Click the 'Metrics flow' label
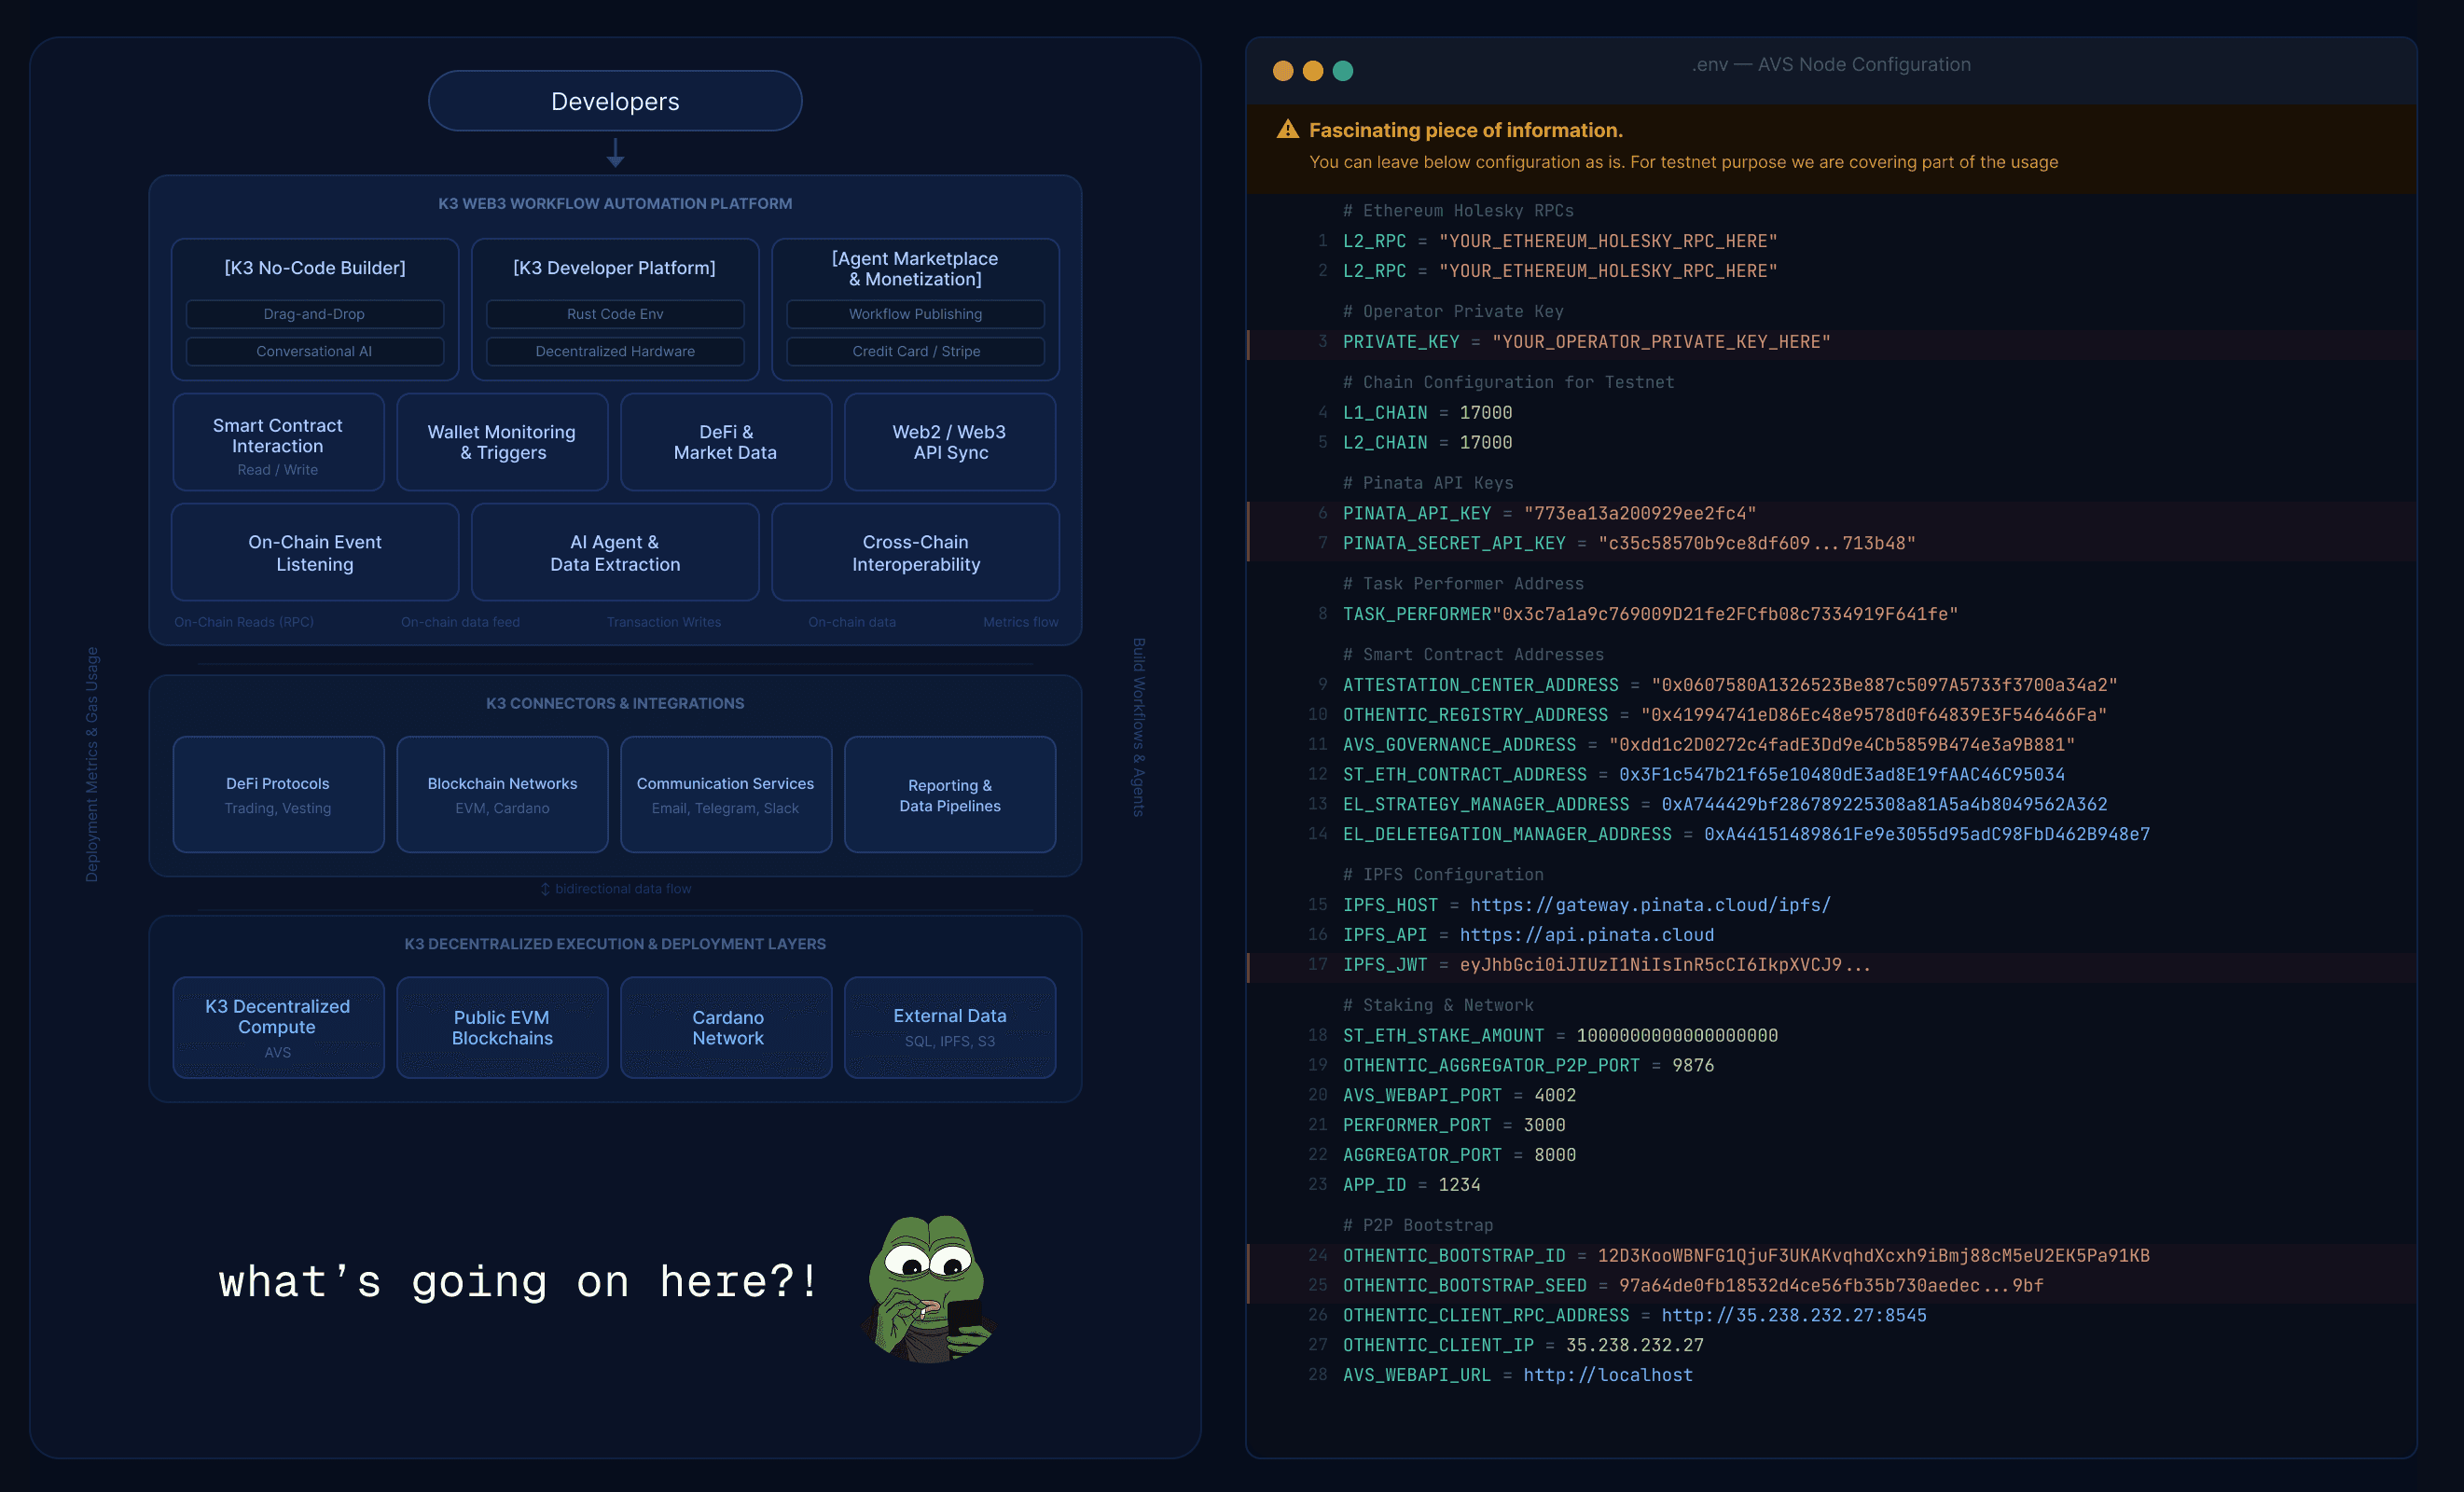The image size is (2464, 1492). tap(1020, 622)
